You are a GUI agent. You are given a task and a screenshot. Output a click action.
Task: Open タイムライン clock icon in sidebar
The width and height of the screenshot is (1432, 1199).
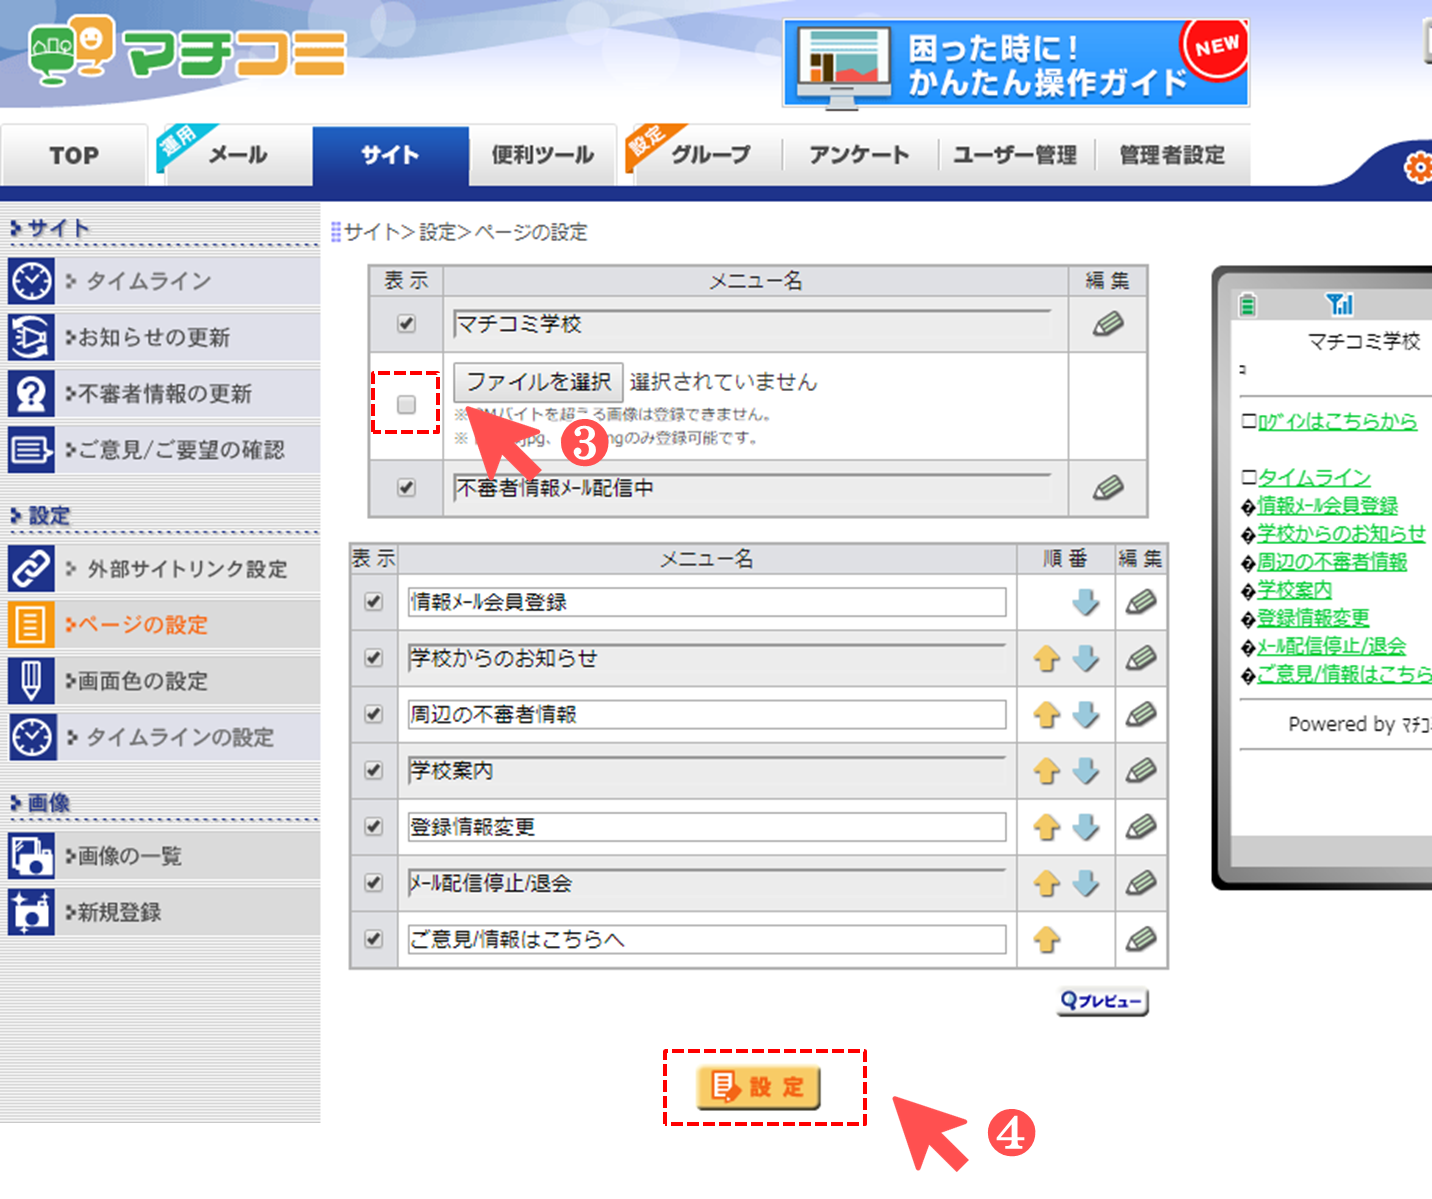click(31, 282)
